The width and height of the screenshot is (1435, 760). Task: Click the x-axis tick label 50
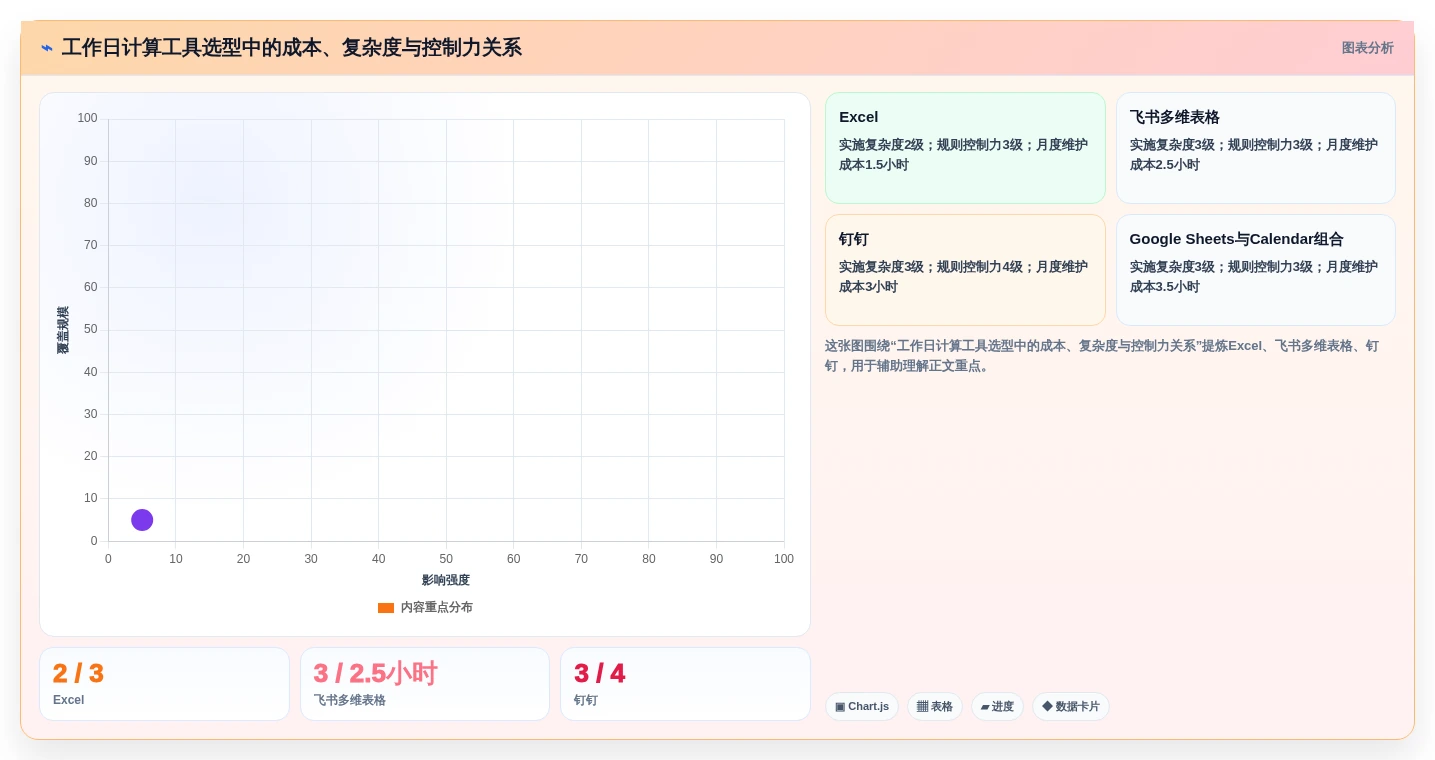(x=446, y=559)
